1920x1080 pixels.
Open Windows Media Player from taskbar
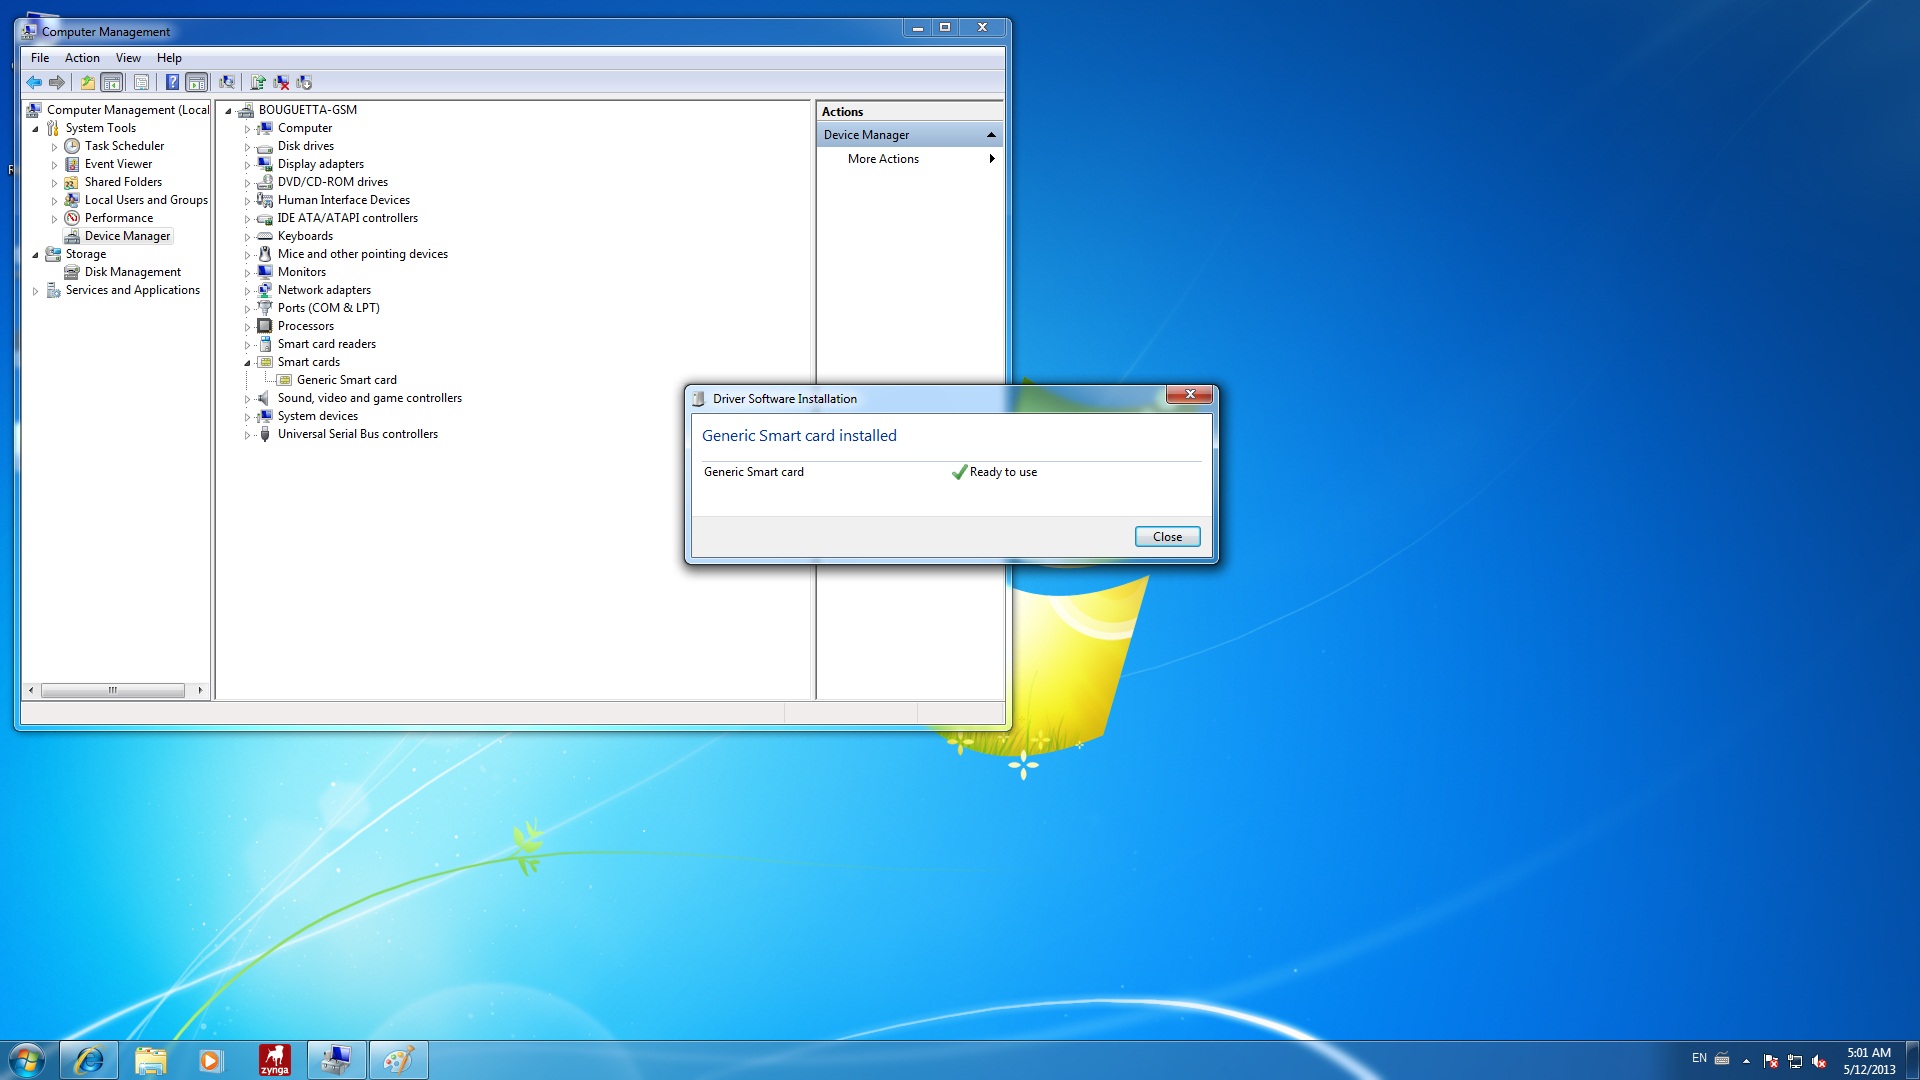pyautogui.click(x=211, y=1060)
